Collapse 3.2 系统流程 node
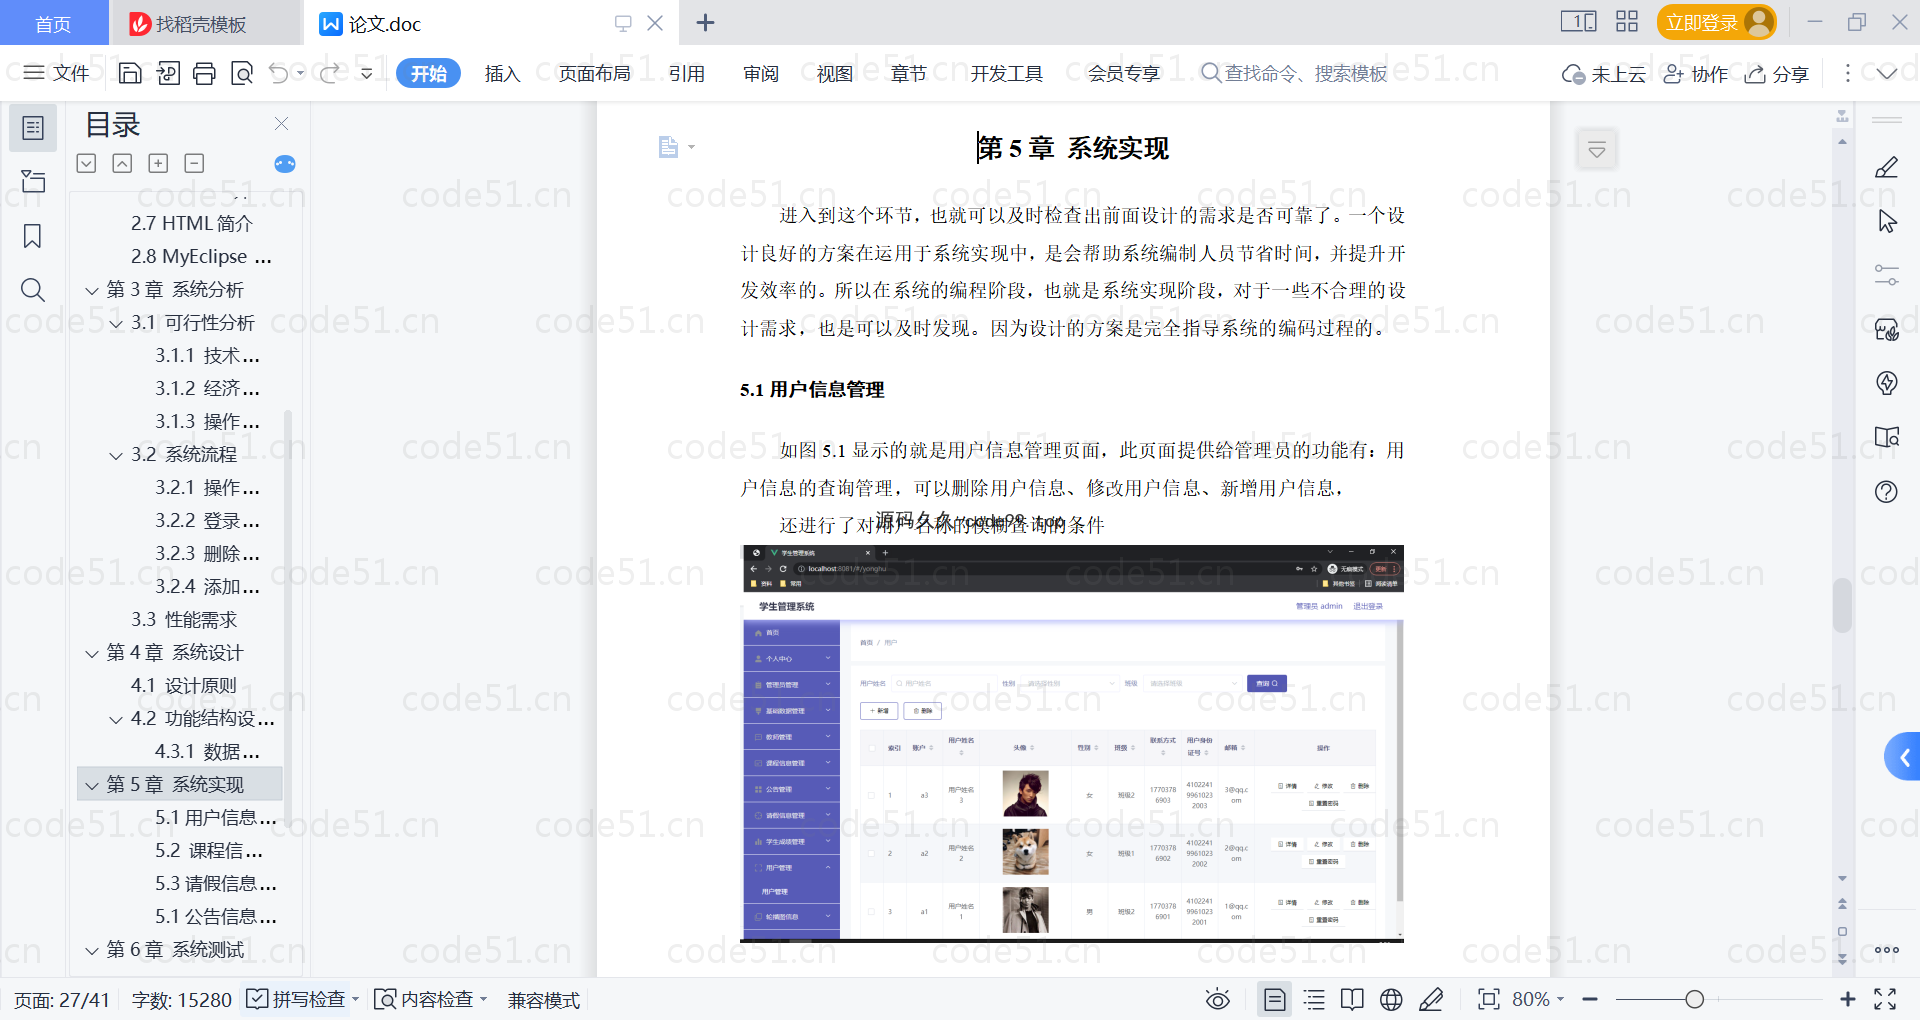This screenshot has height=1020, width=1920. (116, 456)
